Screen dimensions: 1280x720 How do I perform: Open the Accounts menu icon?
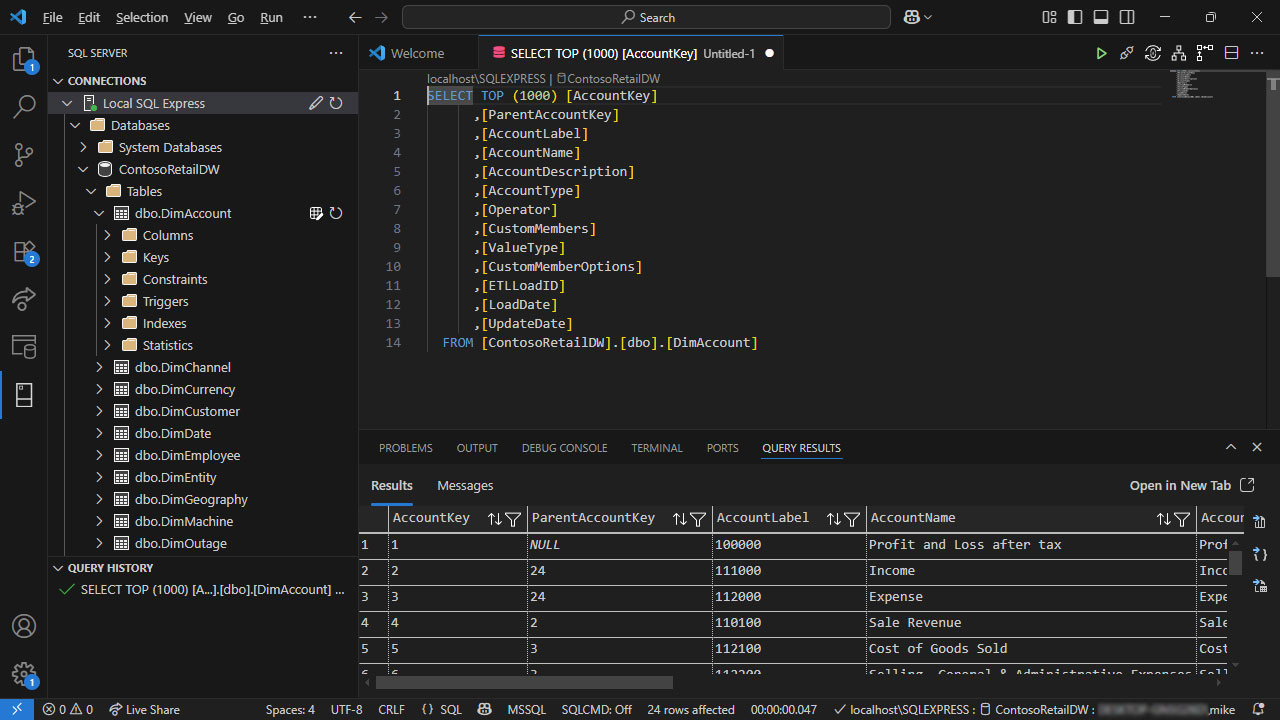pyautogui.click(x=24, y=627)
